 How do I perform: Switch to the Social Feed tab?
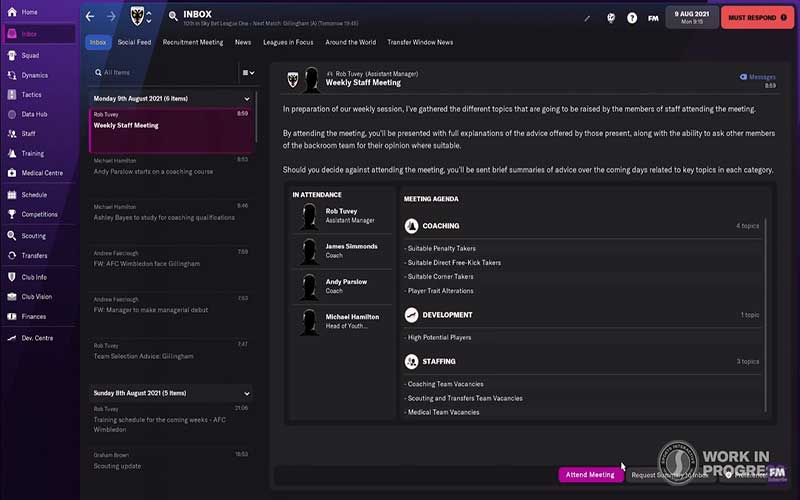(x=134, y=42)
